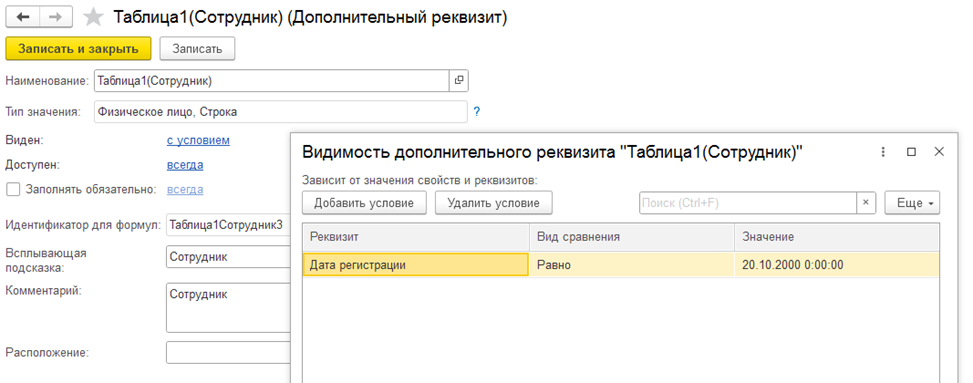Sort by the Вид сравнения column header
This screenshot has width=973, height=383.
click(632, 237)
